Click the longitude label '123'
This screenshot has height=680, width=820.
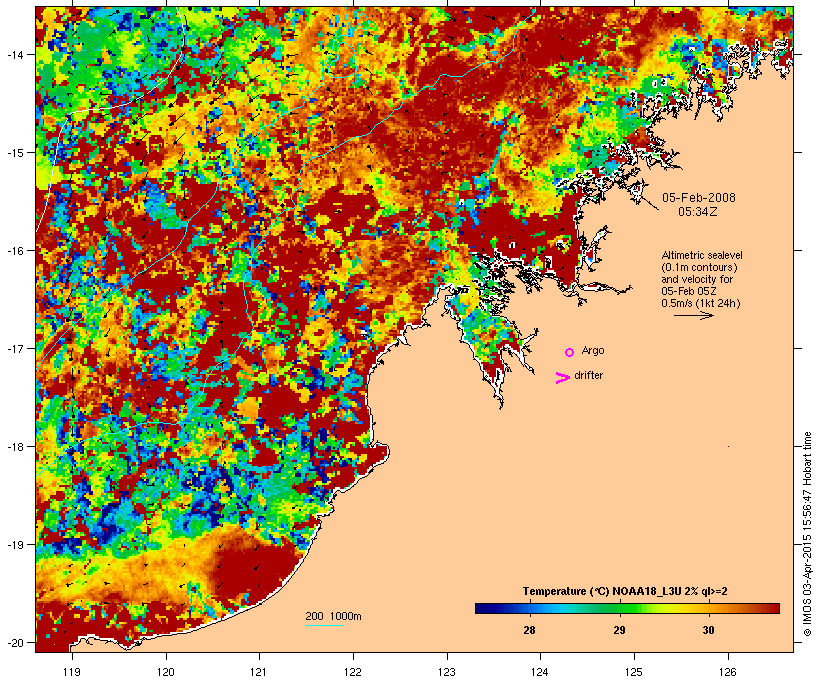coord(447,672)
